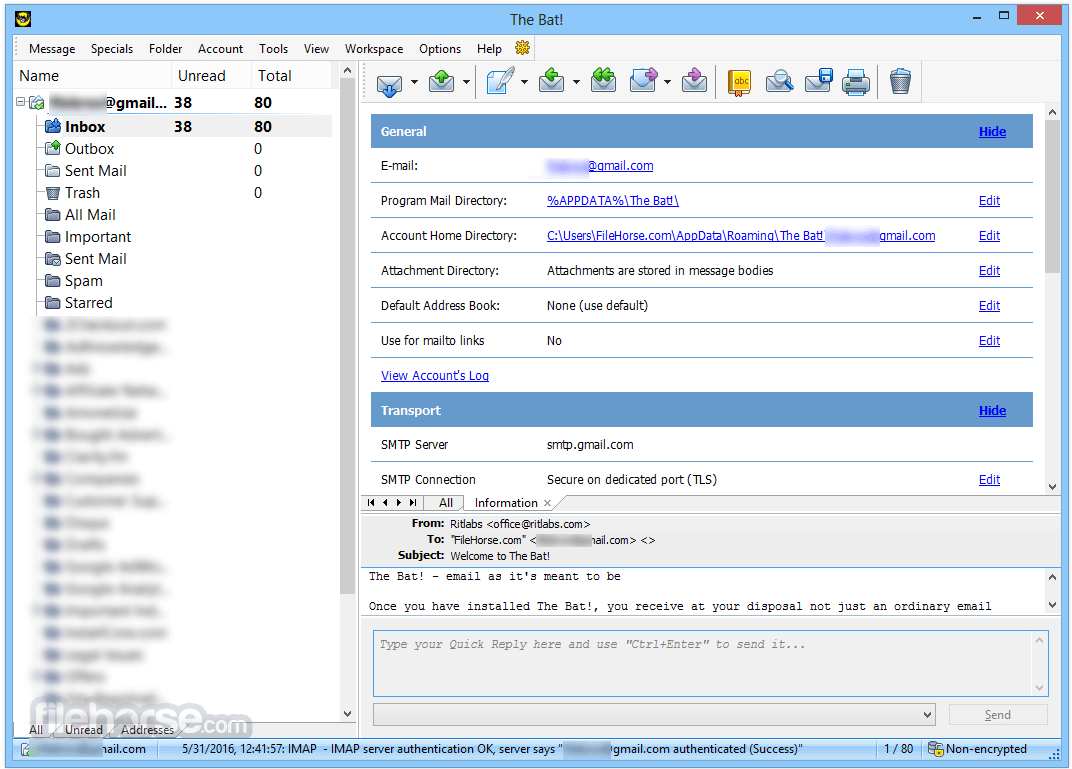Go to the first message navigation arrow
1072x769 pixels.
[x=371, y=502]
